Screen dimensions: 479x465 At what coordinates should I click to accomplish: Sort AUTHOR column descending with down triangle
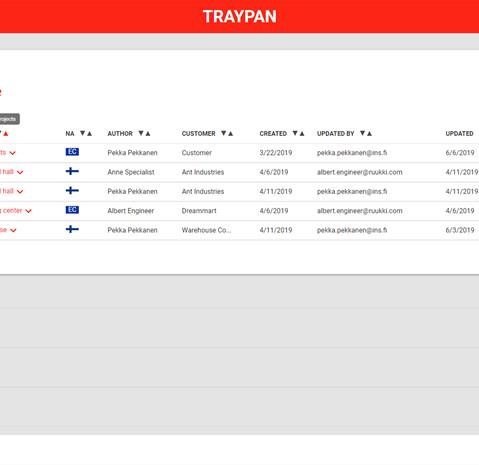point(141,133)
